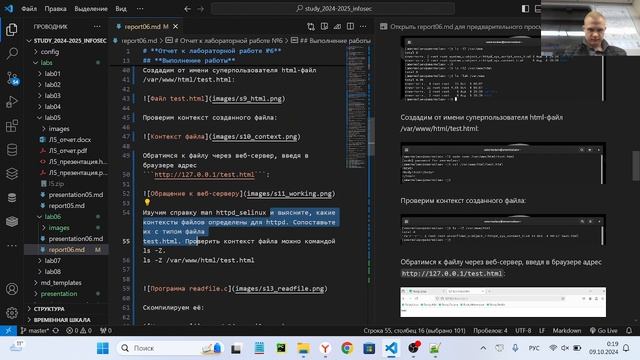Viewport: 640px width, 360px height.
Task: Open presentation06.md file
Action: (76, 238)
